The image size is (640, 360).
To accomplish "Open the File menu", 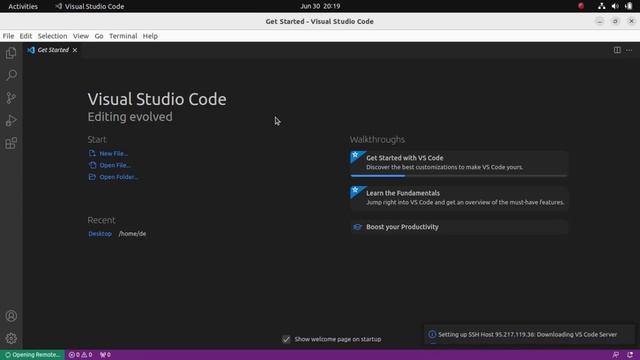I will 8,36.
